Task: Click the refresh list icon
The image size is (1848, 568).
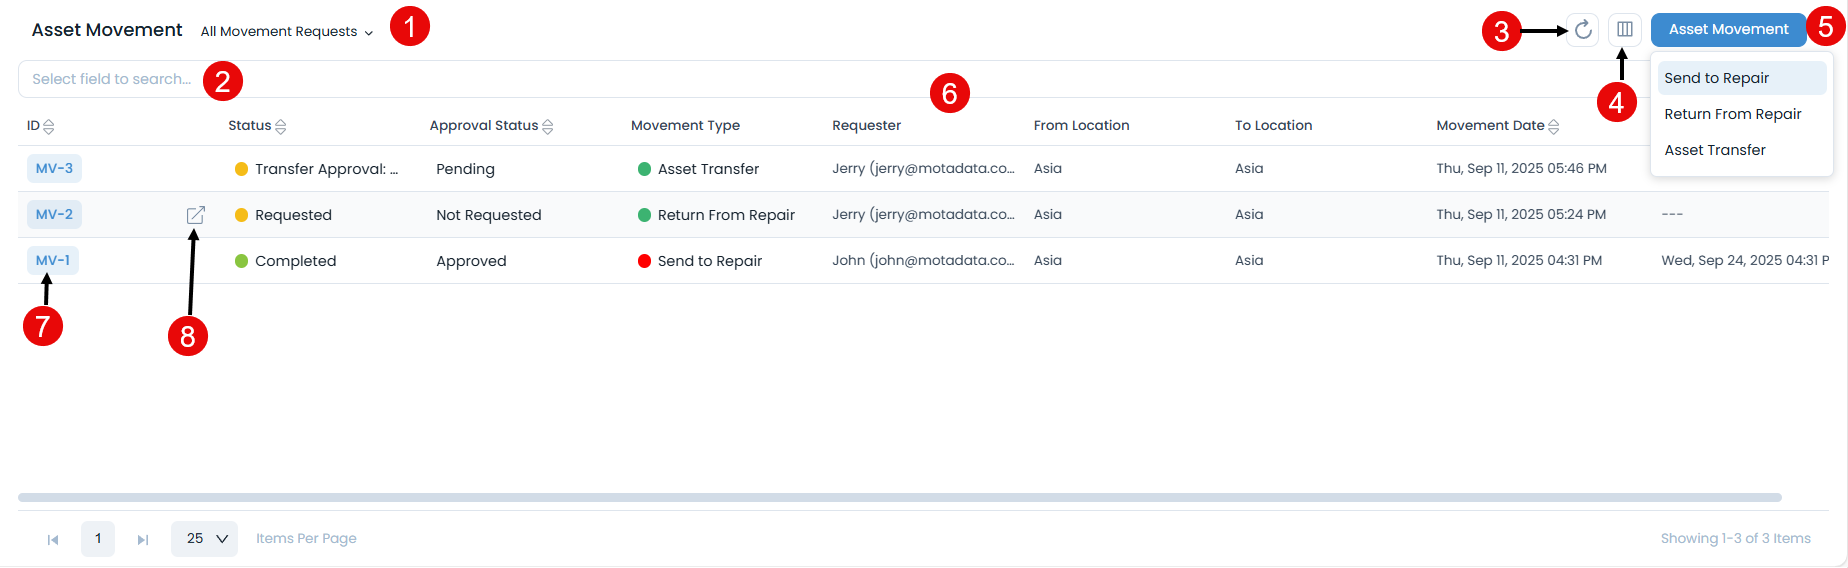Action: tap(1583, 30)
